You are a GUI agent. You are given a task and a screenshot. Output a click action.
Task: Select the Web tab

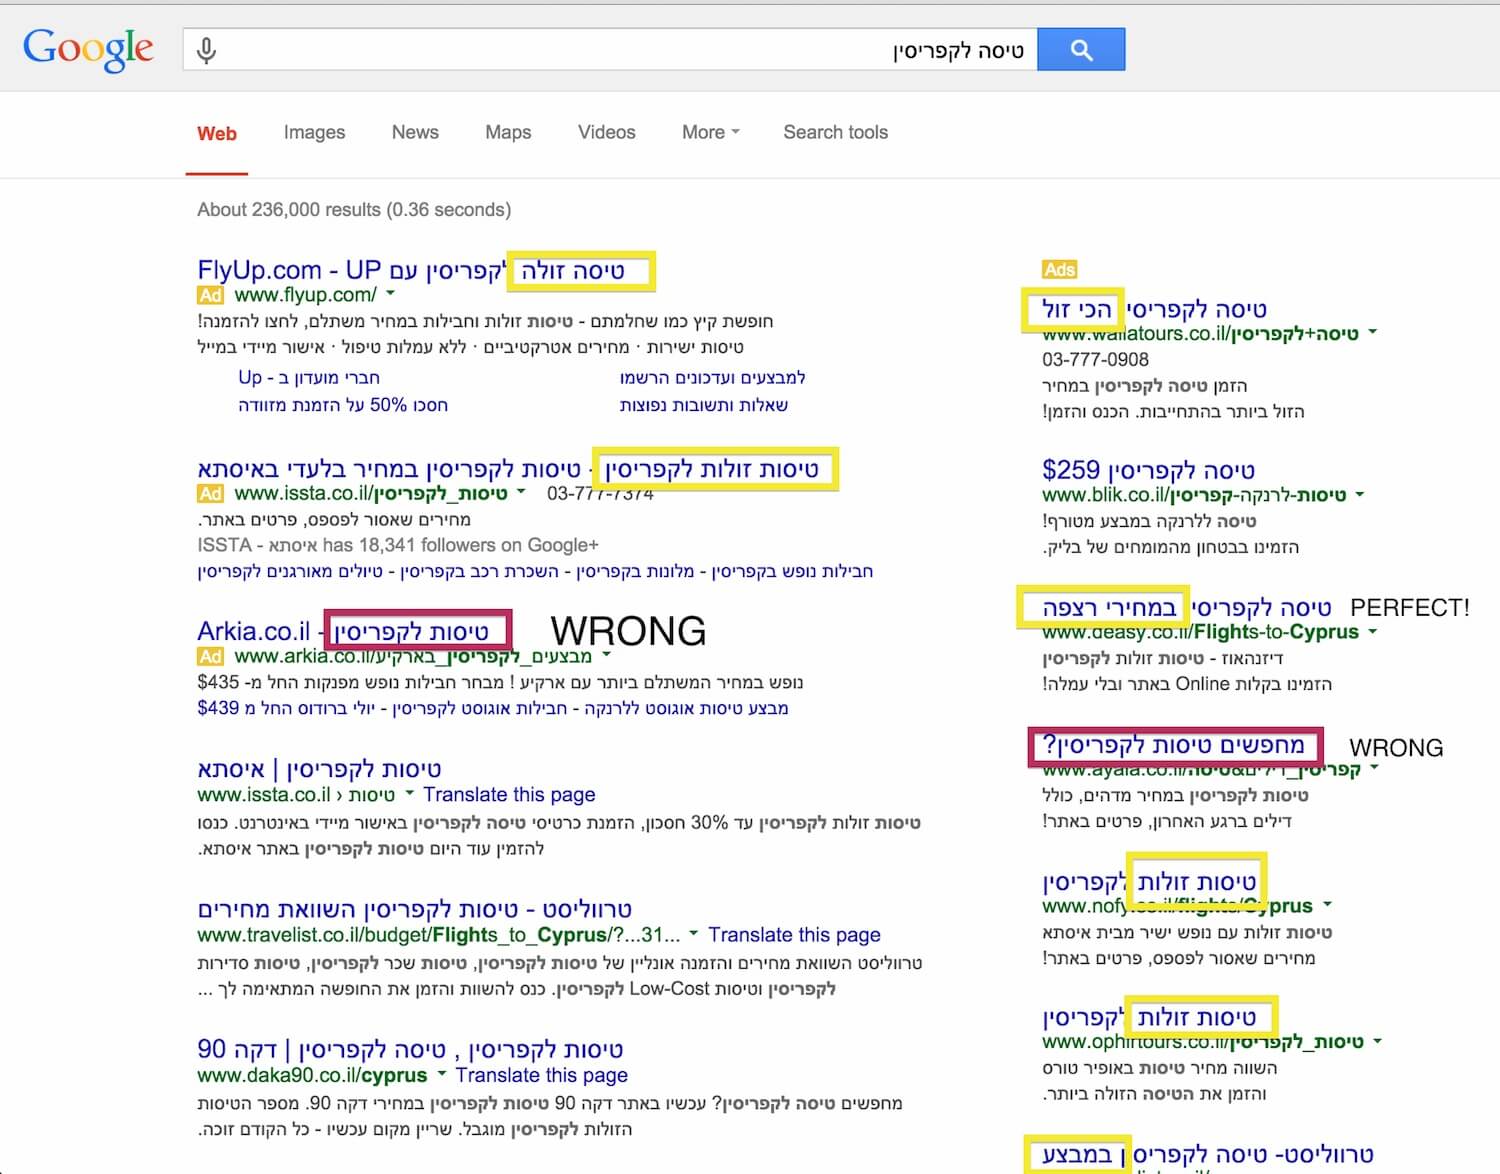217,133
